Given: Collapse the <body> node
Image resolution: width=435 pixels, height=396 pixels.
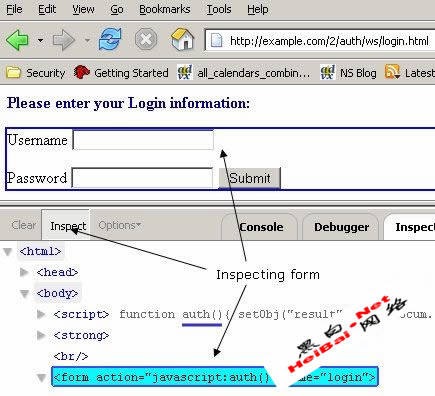Looking at the screenshot, I should 24,294.
